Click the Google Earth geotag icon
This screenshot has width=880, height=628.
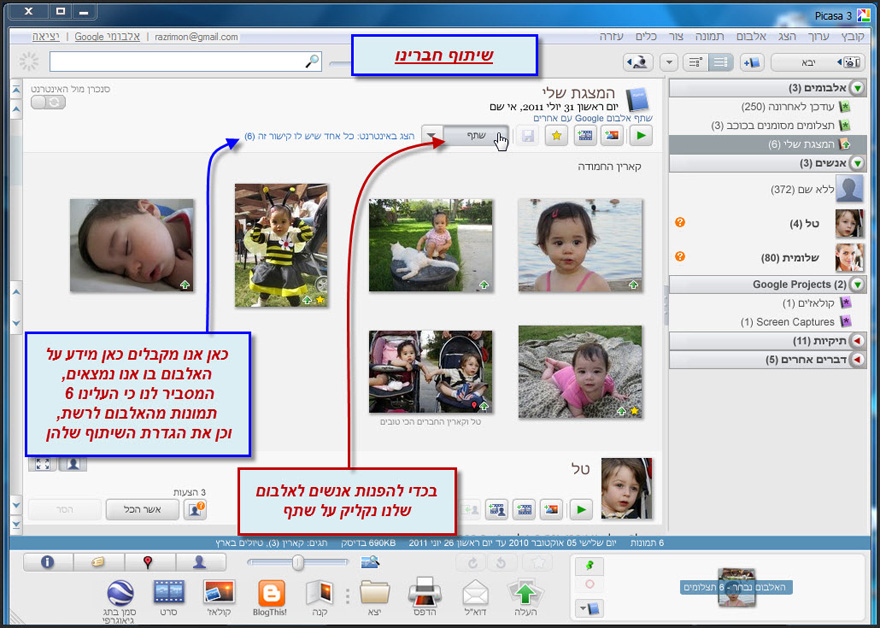pyautogui.click(x=120, y=602)
